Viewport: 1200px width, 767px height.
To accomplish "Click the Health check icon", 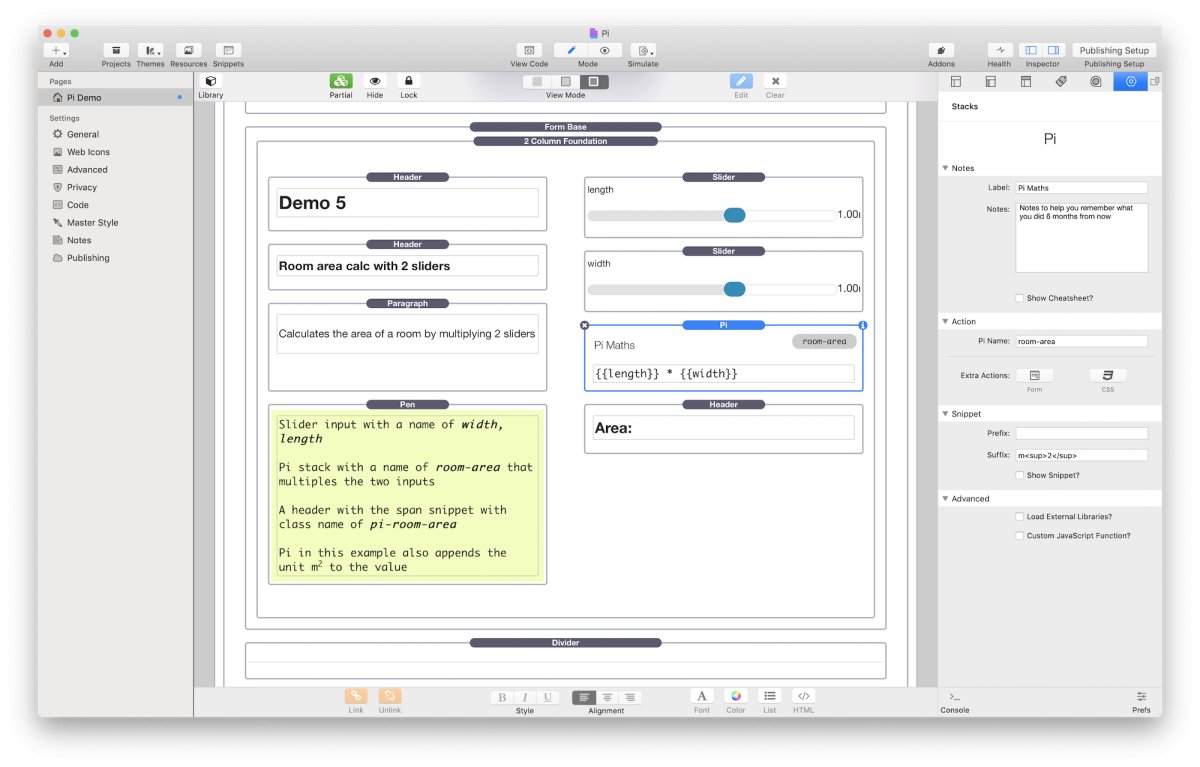I will [999, 50].
